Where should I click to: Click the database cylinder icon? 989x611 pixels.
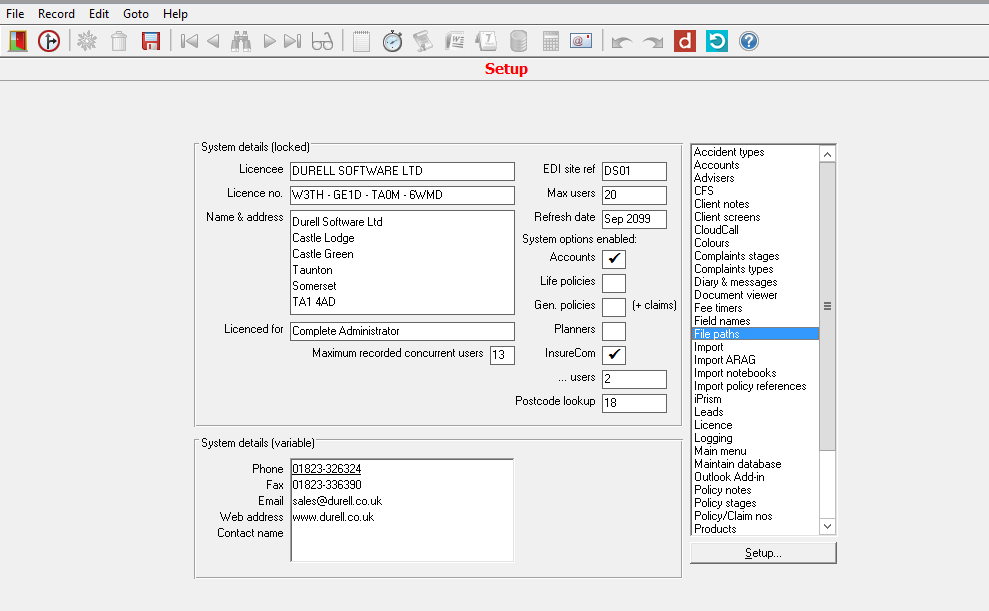(x=518, y=42)
